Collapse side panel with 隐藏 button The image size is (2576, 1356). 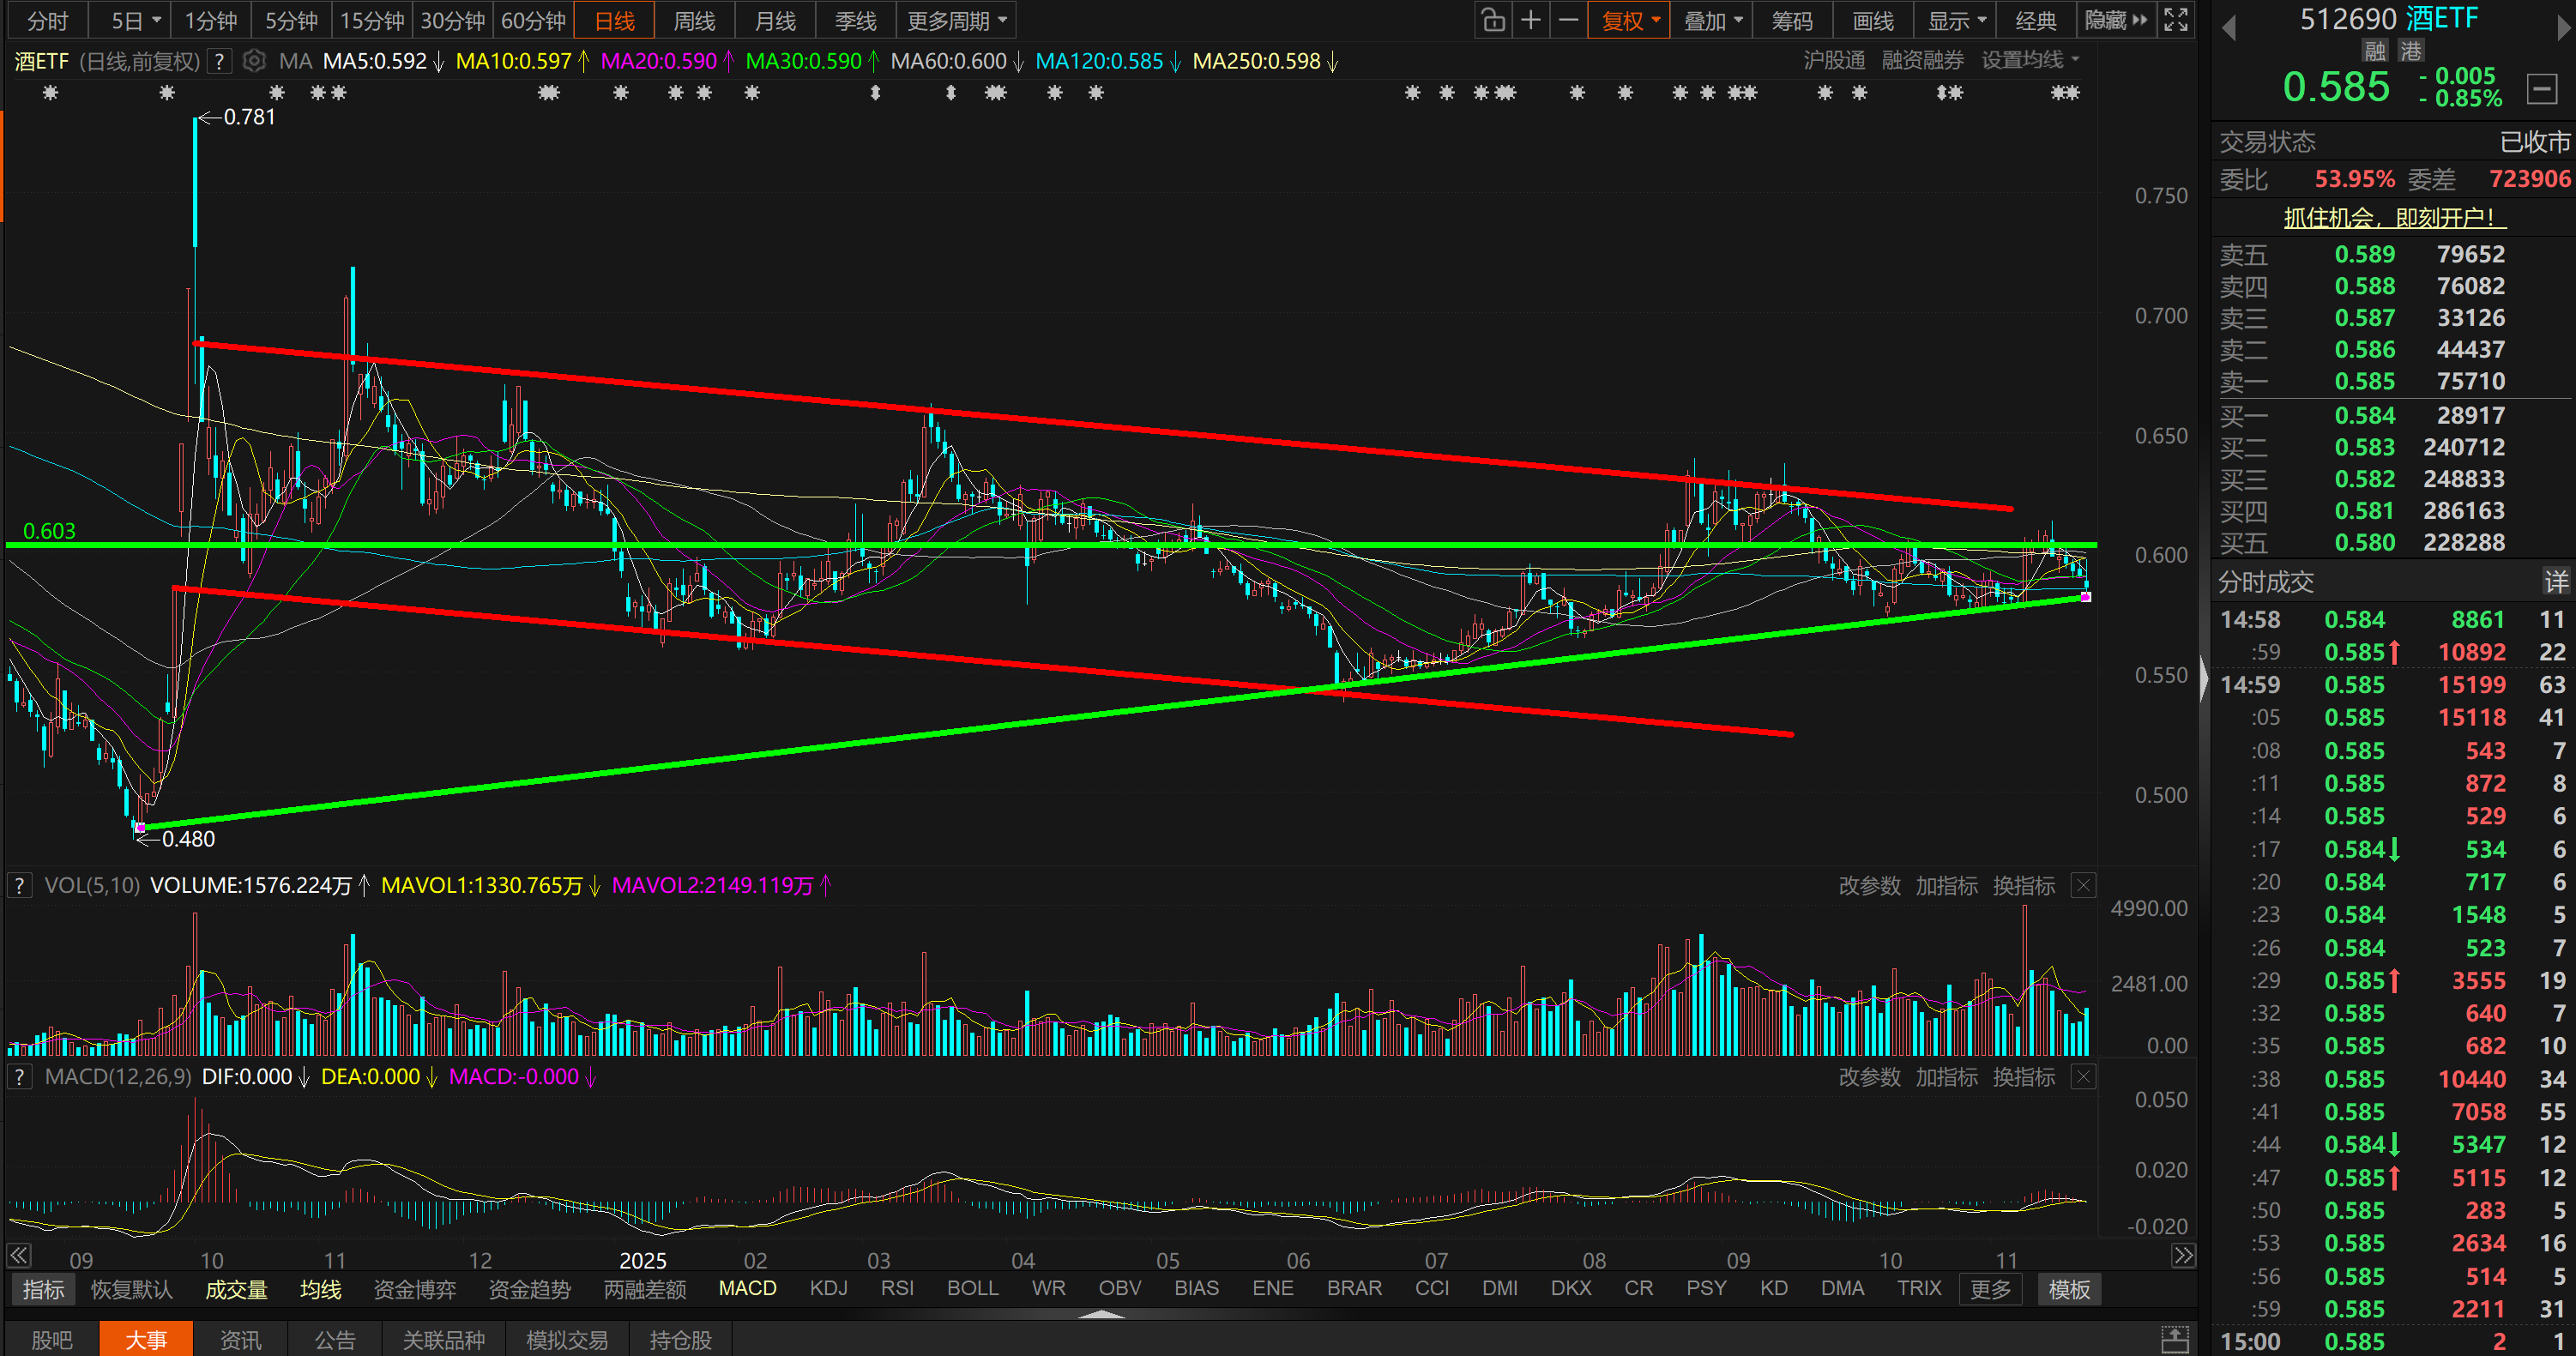coord(2115,20)
